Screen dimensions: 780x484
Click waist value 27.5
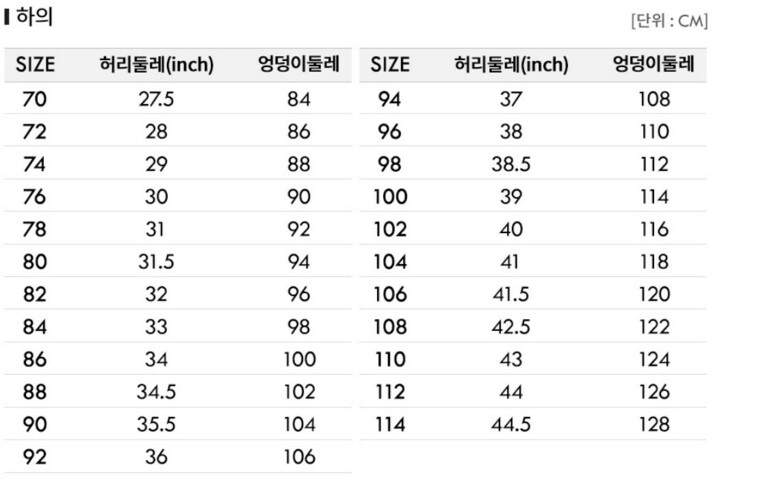[x=157, y=99]
